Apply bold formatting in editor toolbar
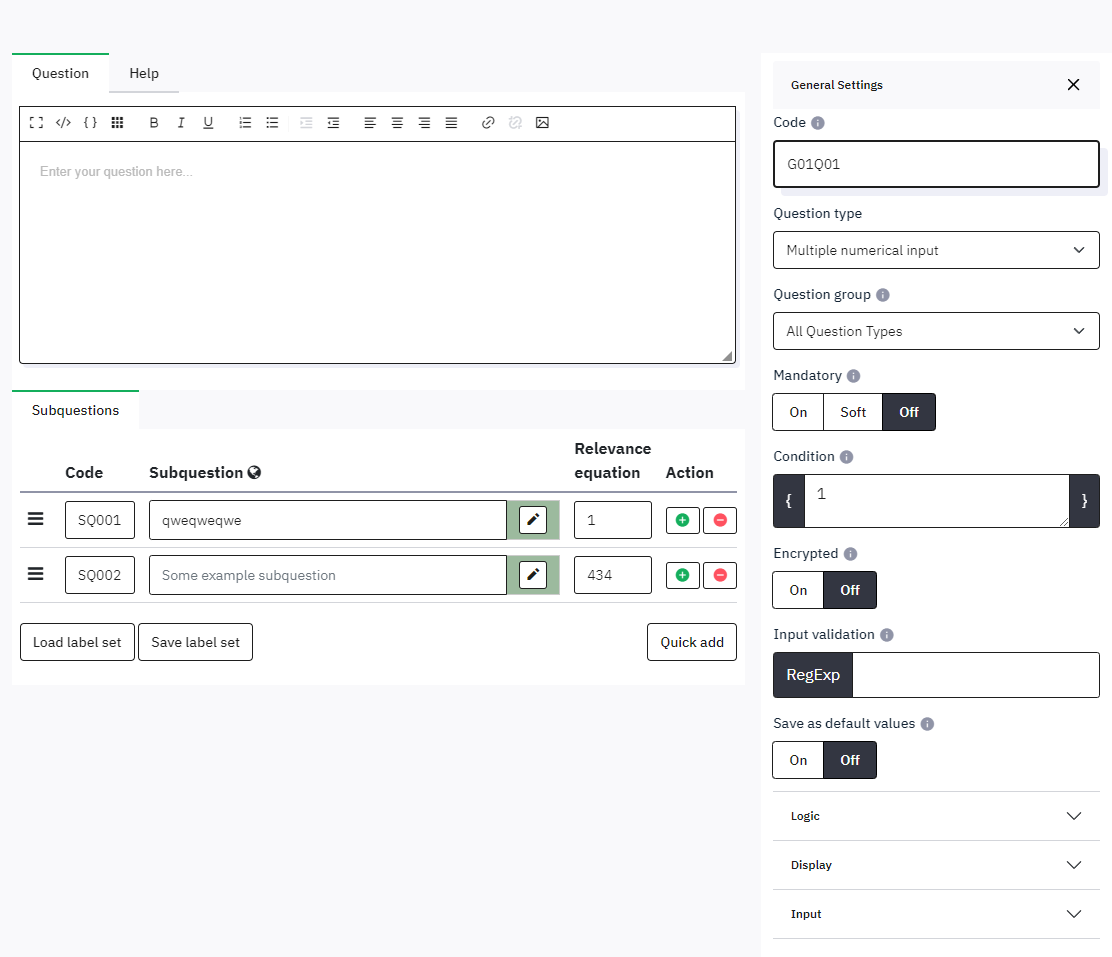Viewport: 1112px width, 957px height. pos(154,123)
